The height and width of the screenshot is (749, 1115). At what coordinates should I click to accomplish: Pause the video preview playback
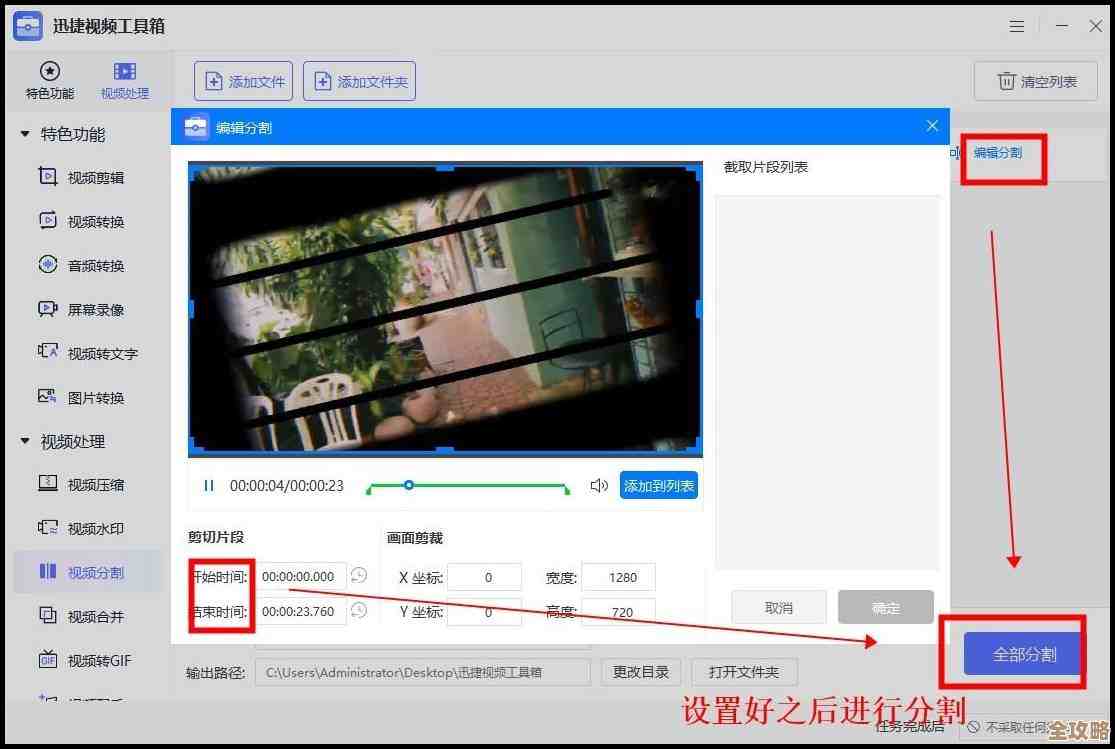coord(208,485)
